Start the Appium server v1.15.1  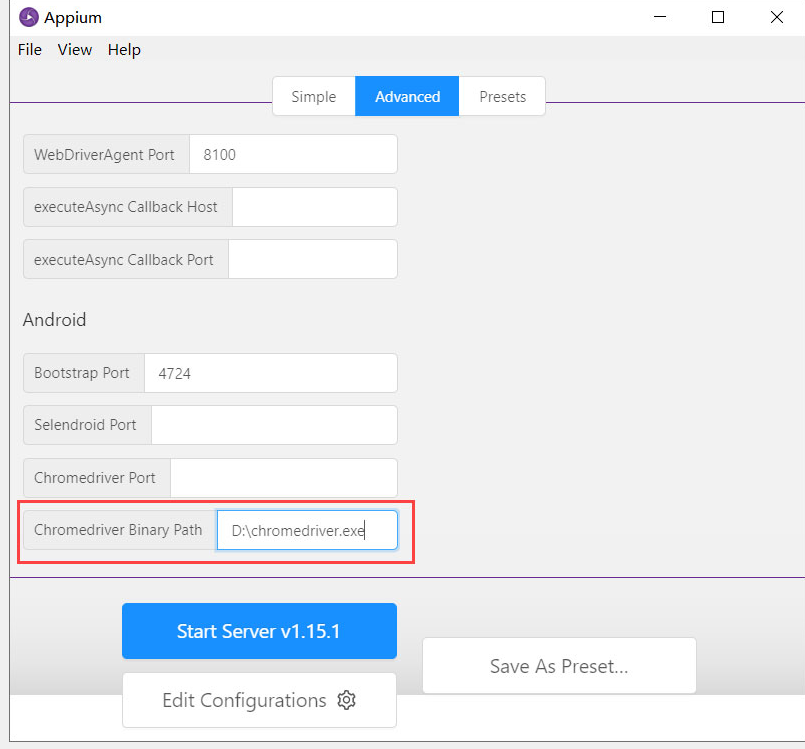point(259,631)
